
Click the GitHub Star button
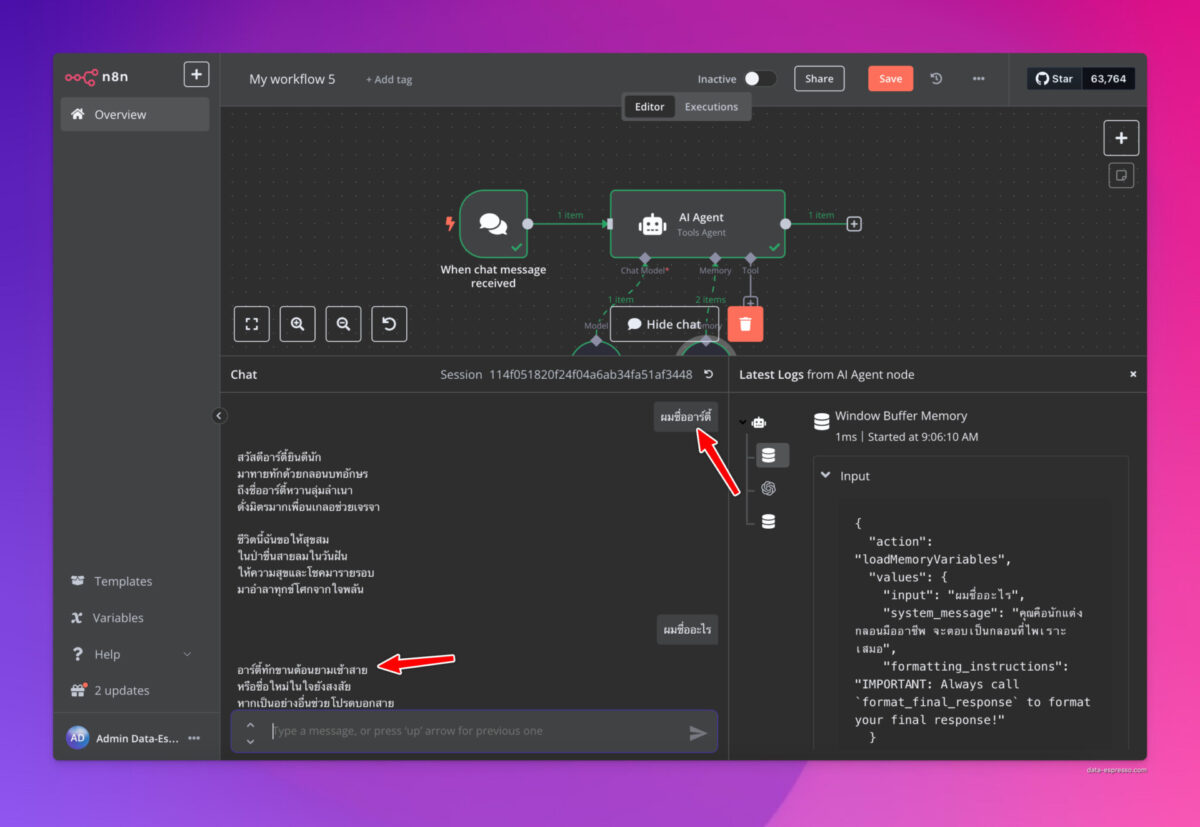click(1054, 79)
